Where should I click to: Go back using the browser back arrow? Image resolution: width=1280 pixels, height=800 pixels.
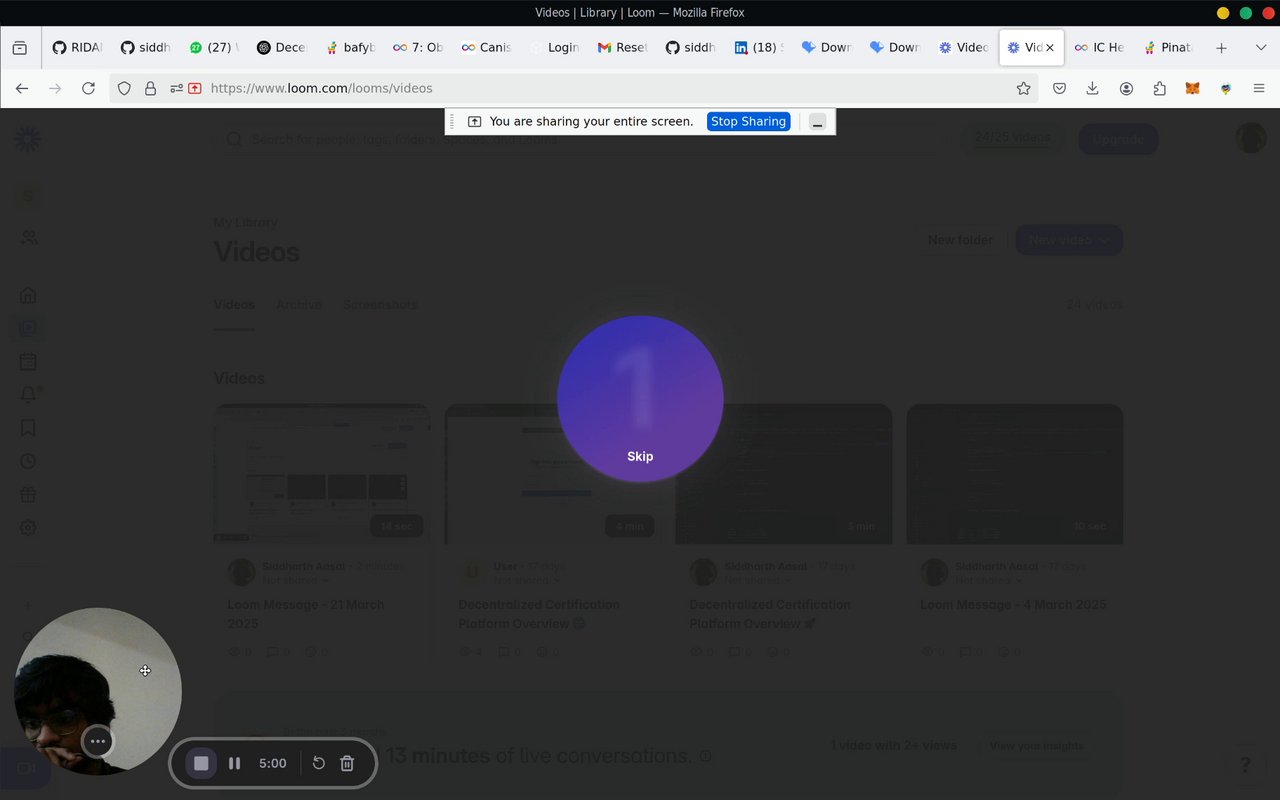pyautogui.click(x=22, y=88)
